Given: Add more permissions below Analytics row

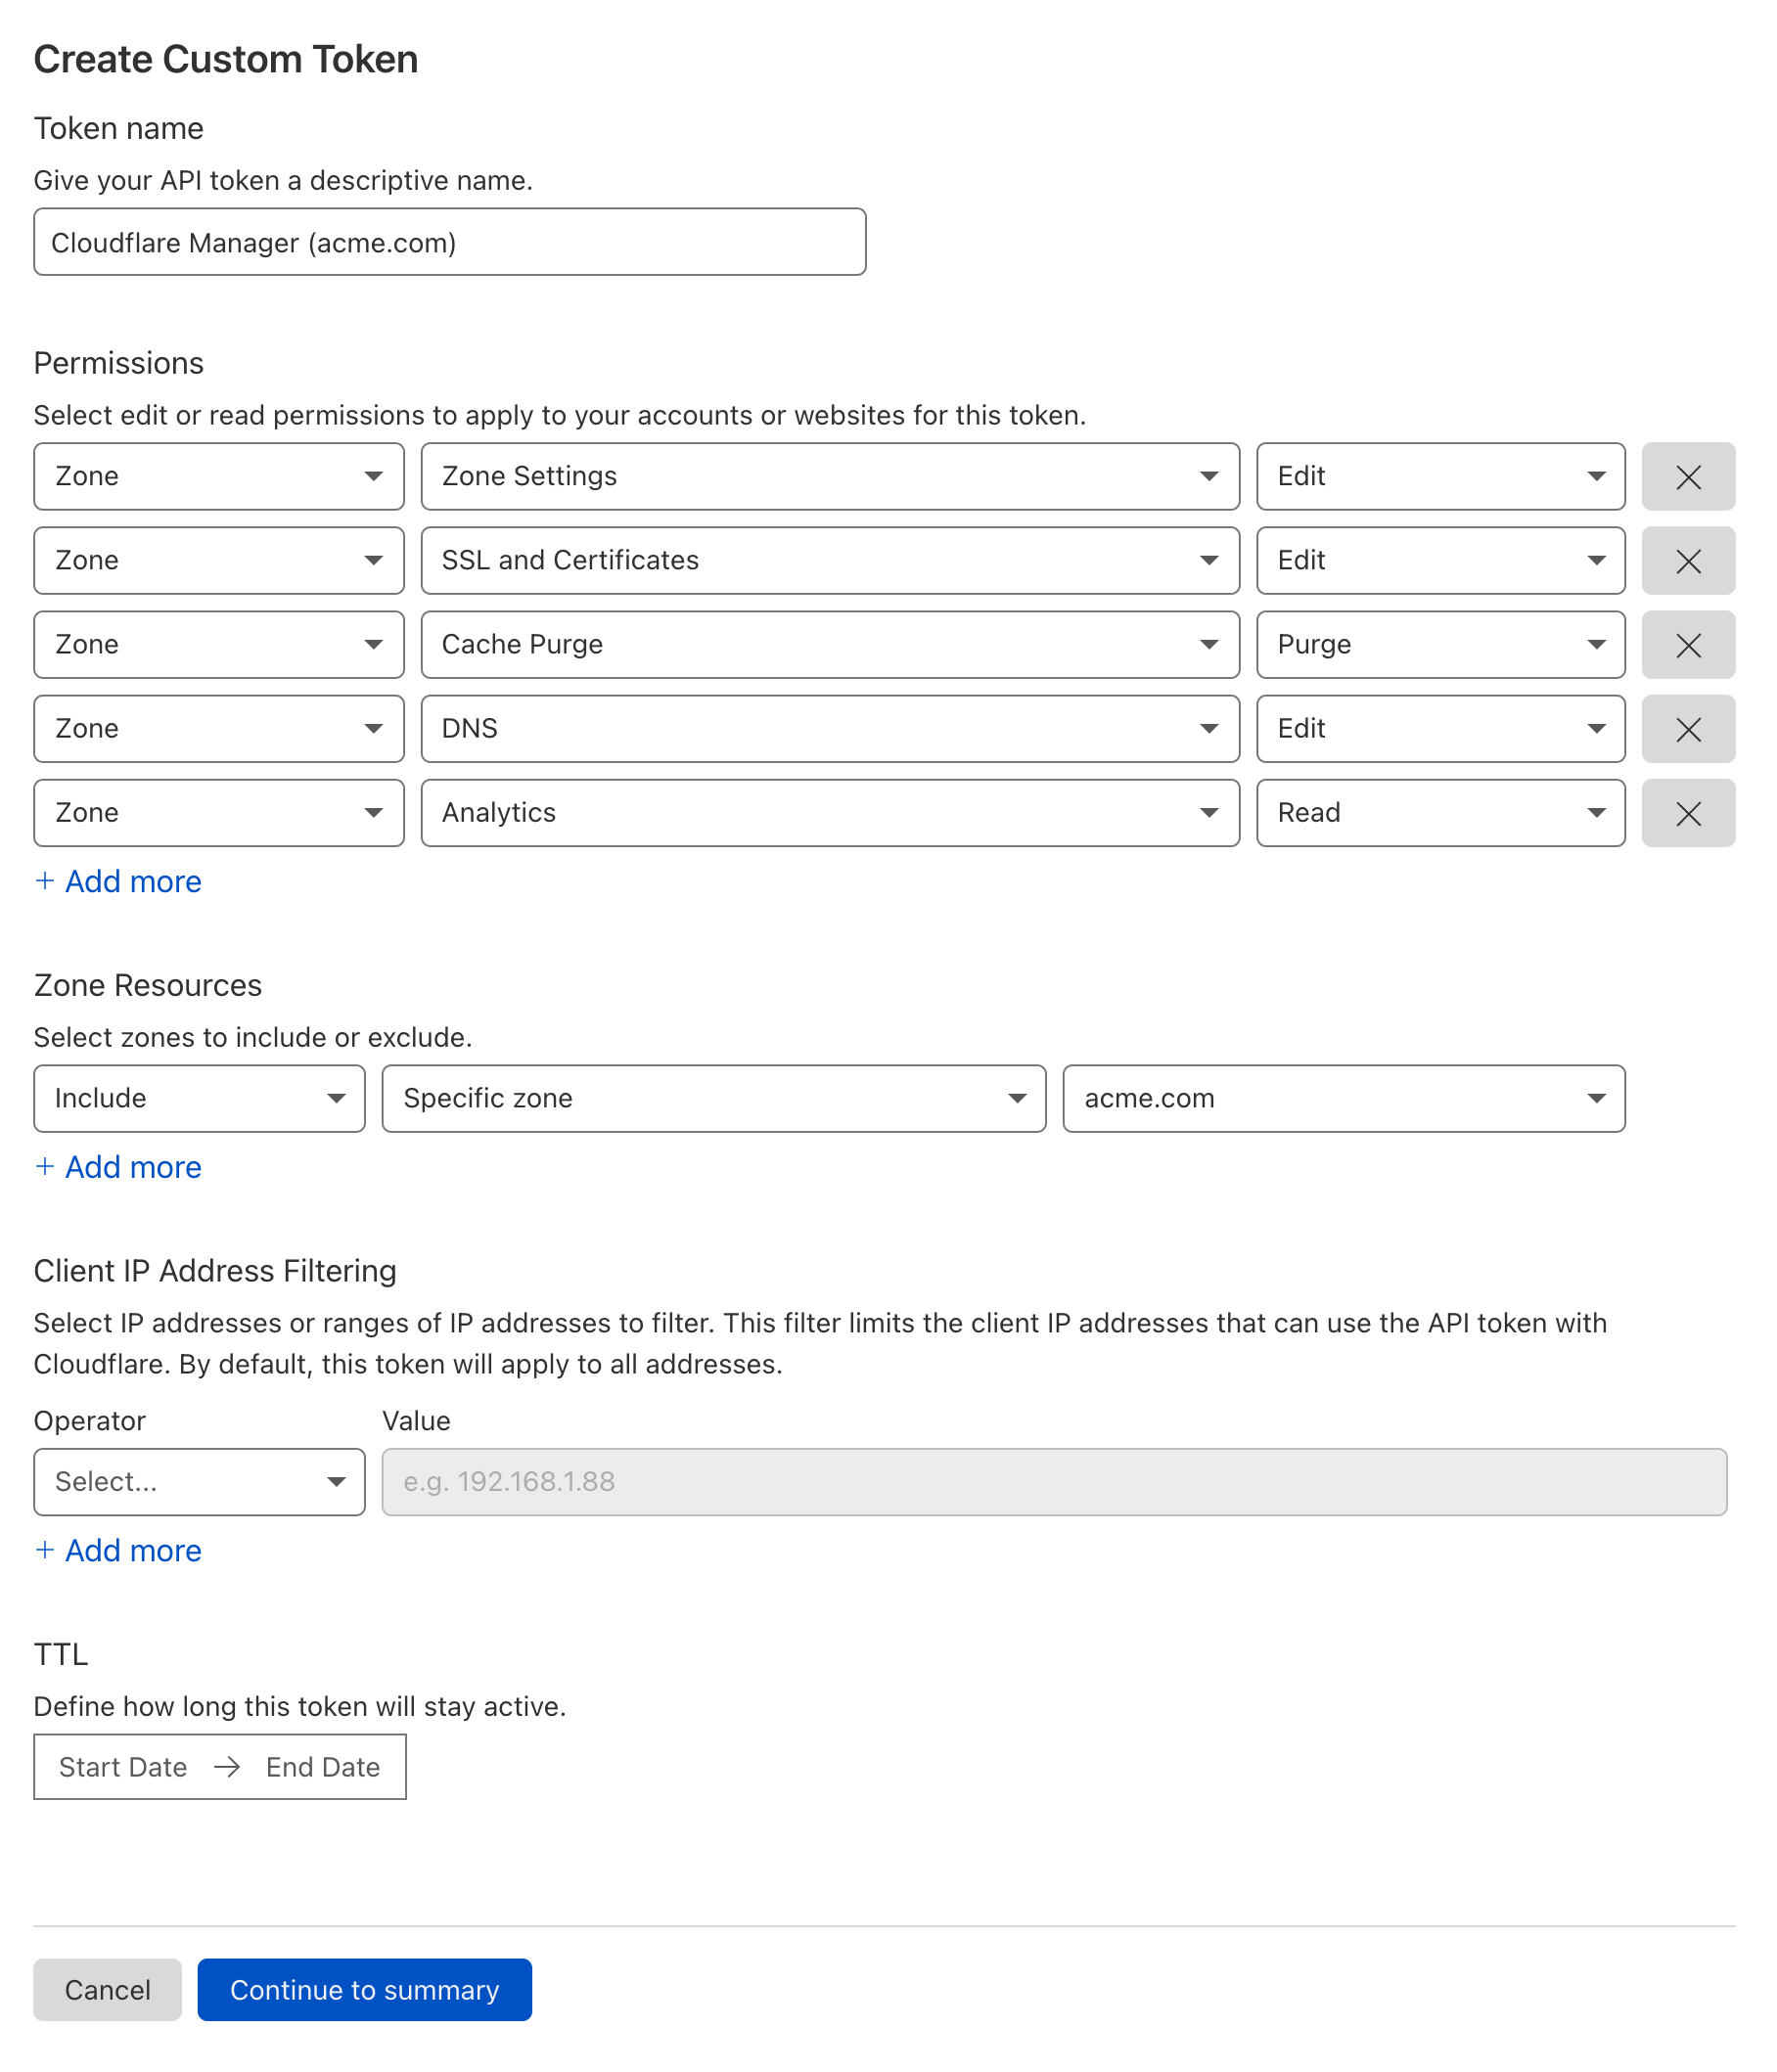Looking at the screenshot, I should pyautogui.click(x=118, y=881).
